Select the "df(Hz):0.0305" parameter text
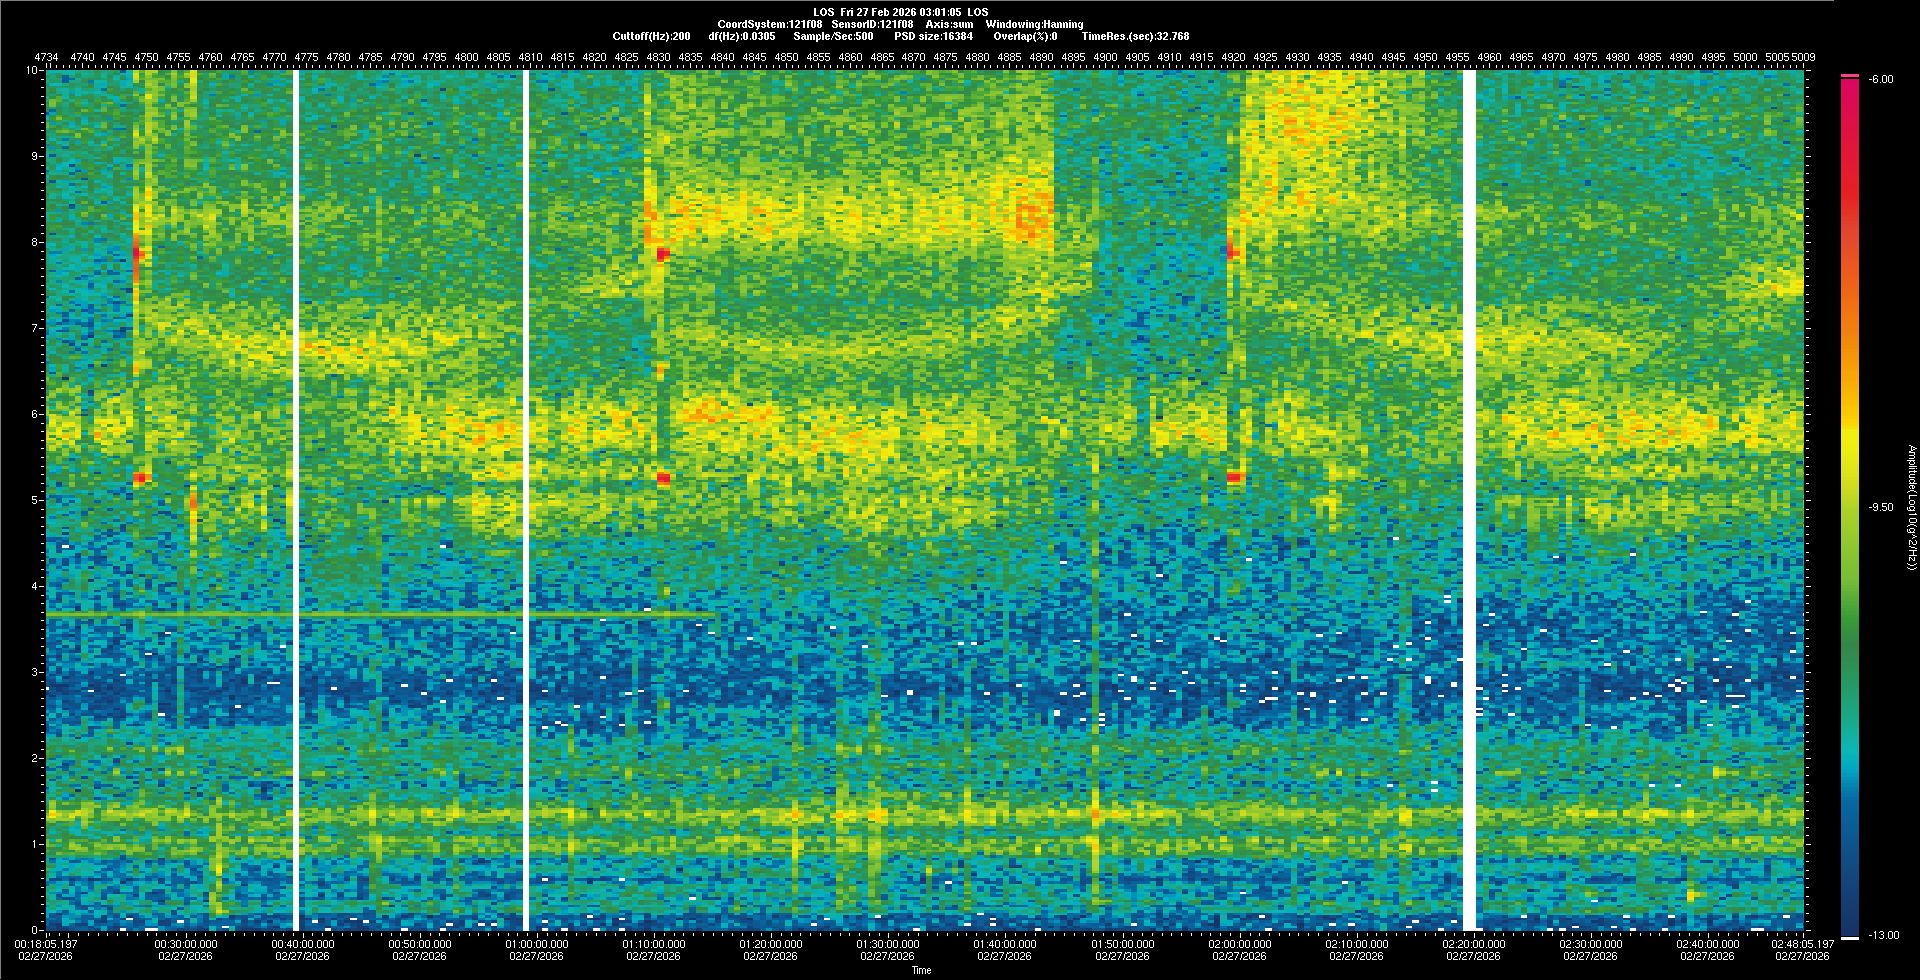Viewport: 1920px width, 980px height. pyautogui.click(x=741, y=36)
